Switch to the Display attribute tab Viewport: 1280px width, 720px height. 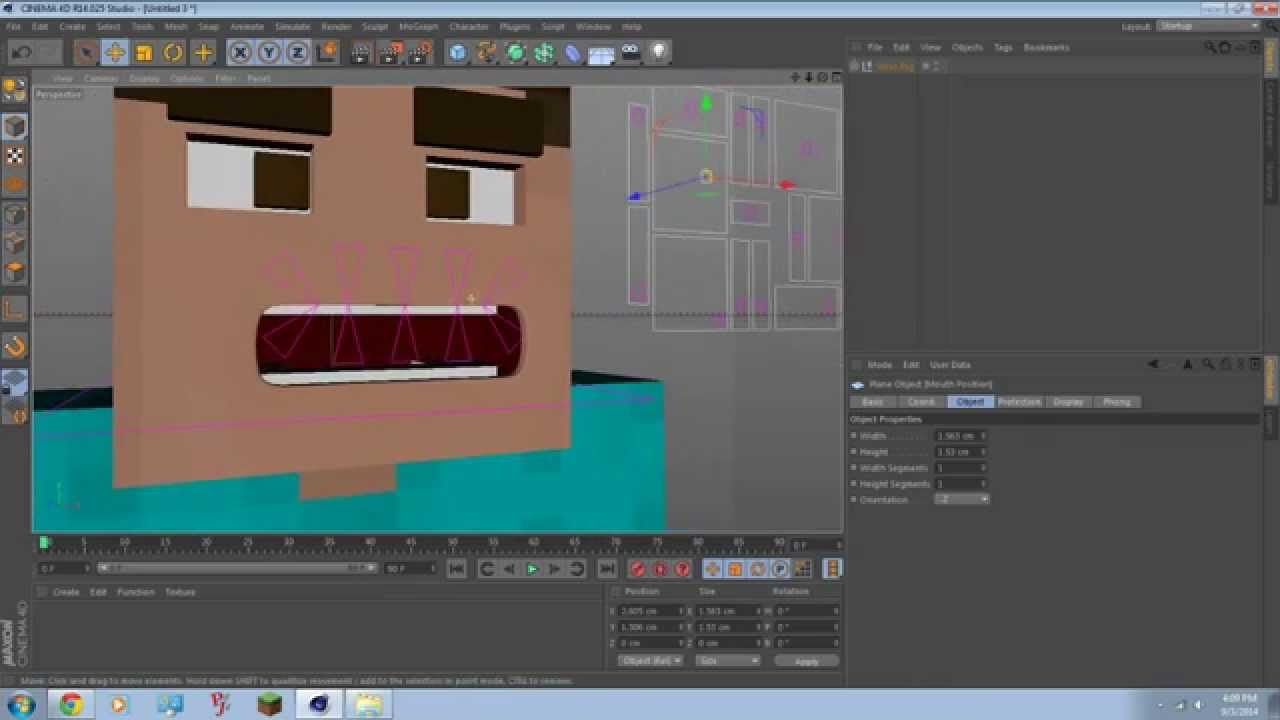coord(1068,402)
